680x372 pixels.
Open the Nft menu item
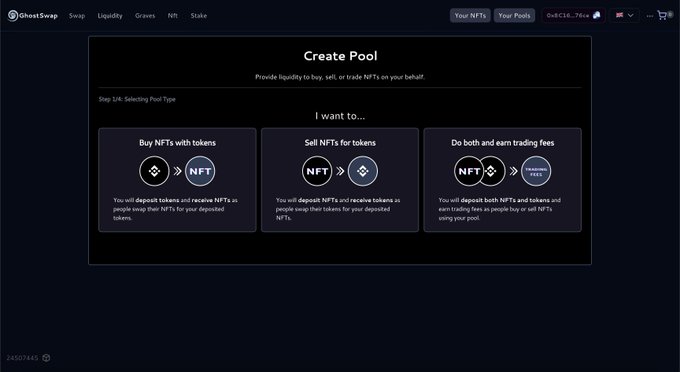tap(173, 16)
